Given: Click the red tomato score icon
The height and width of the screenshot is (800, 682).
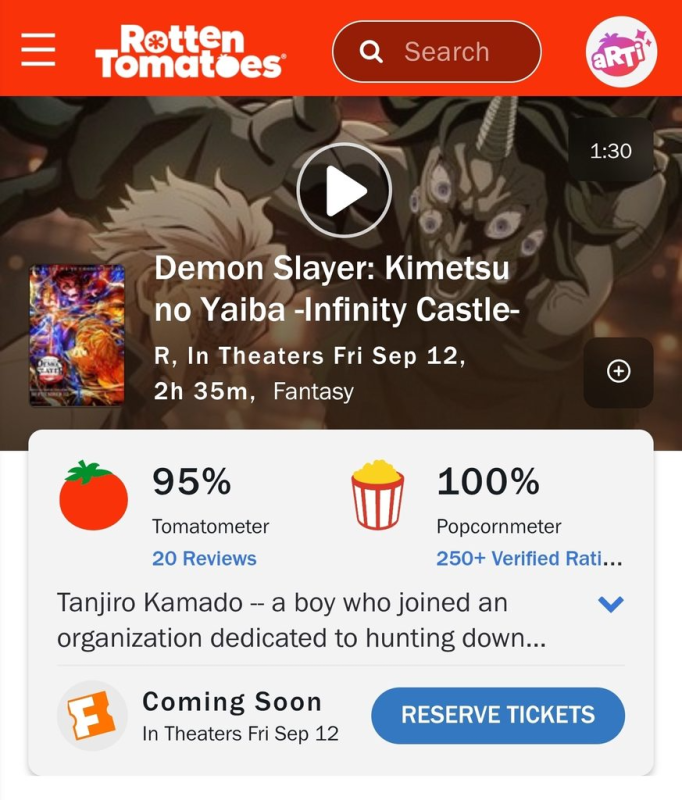Looking at the screenshot, I should 93,495.
